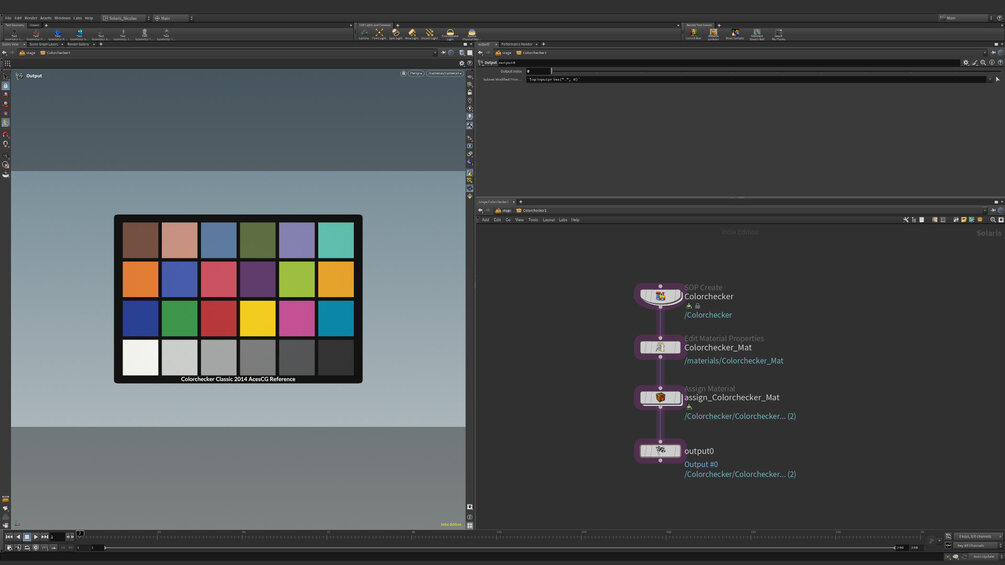Screen dimensions: 1005x565
Task: Open the Main take dropdown in the menu bar
Action: [172, 18]
